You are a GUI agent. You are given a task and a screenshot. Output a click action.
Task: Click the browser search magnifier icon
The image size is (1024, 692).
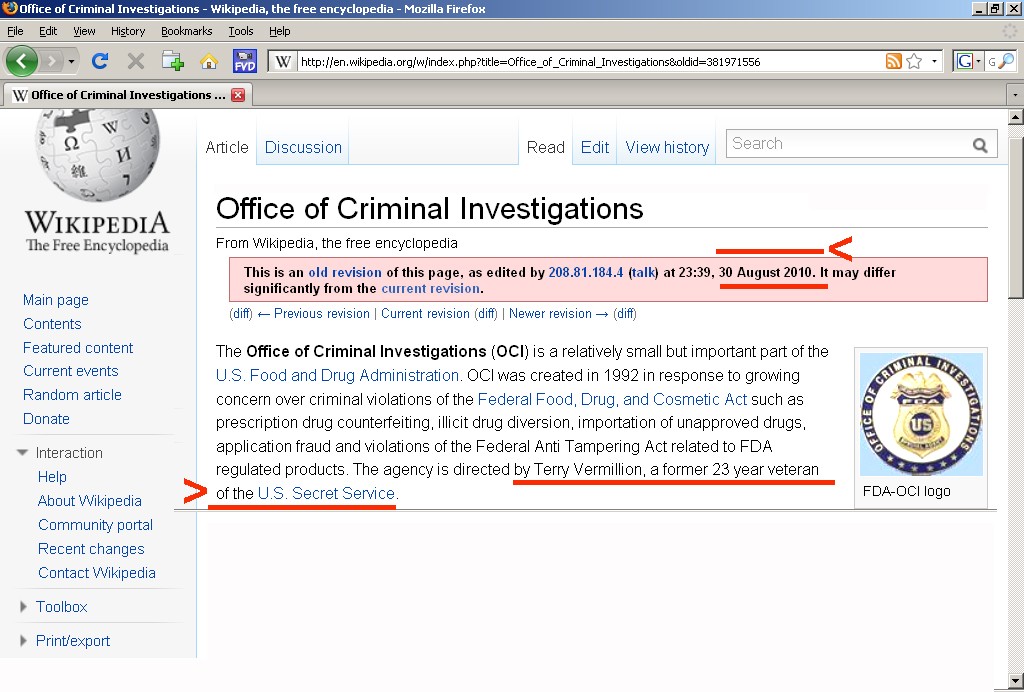coord(1006,61)
